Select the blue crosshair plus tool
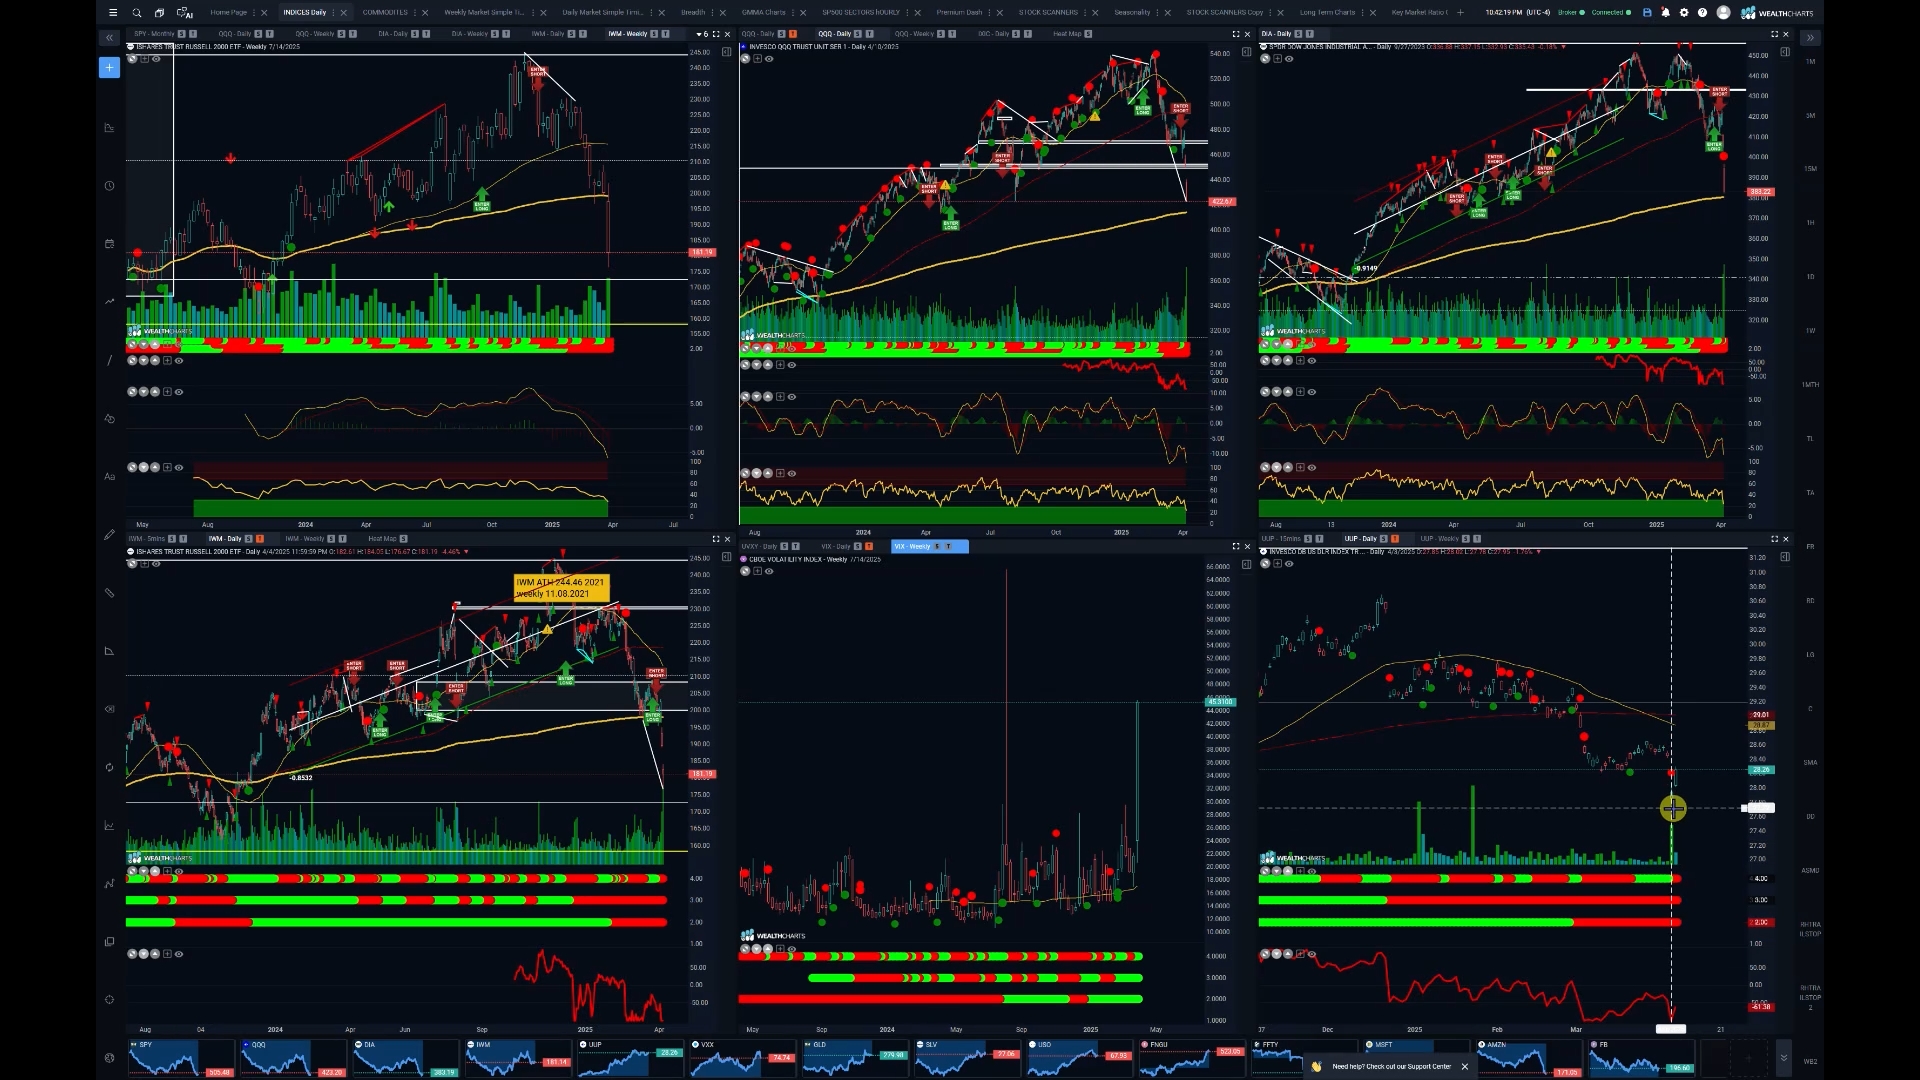 tap(109, 67)
